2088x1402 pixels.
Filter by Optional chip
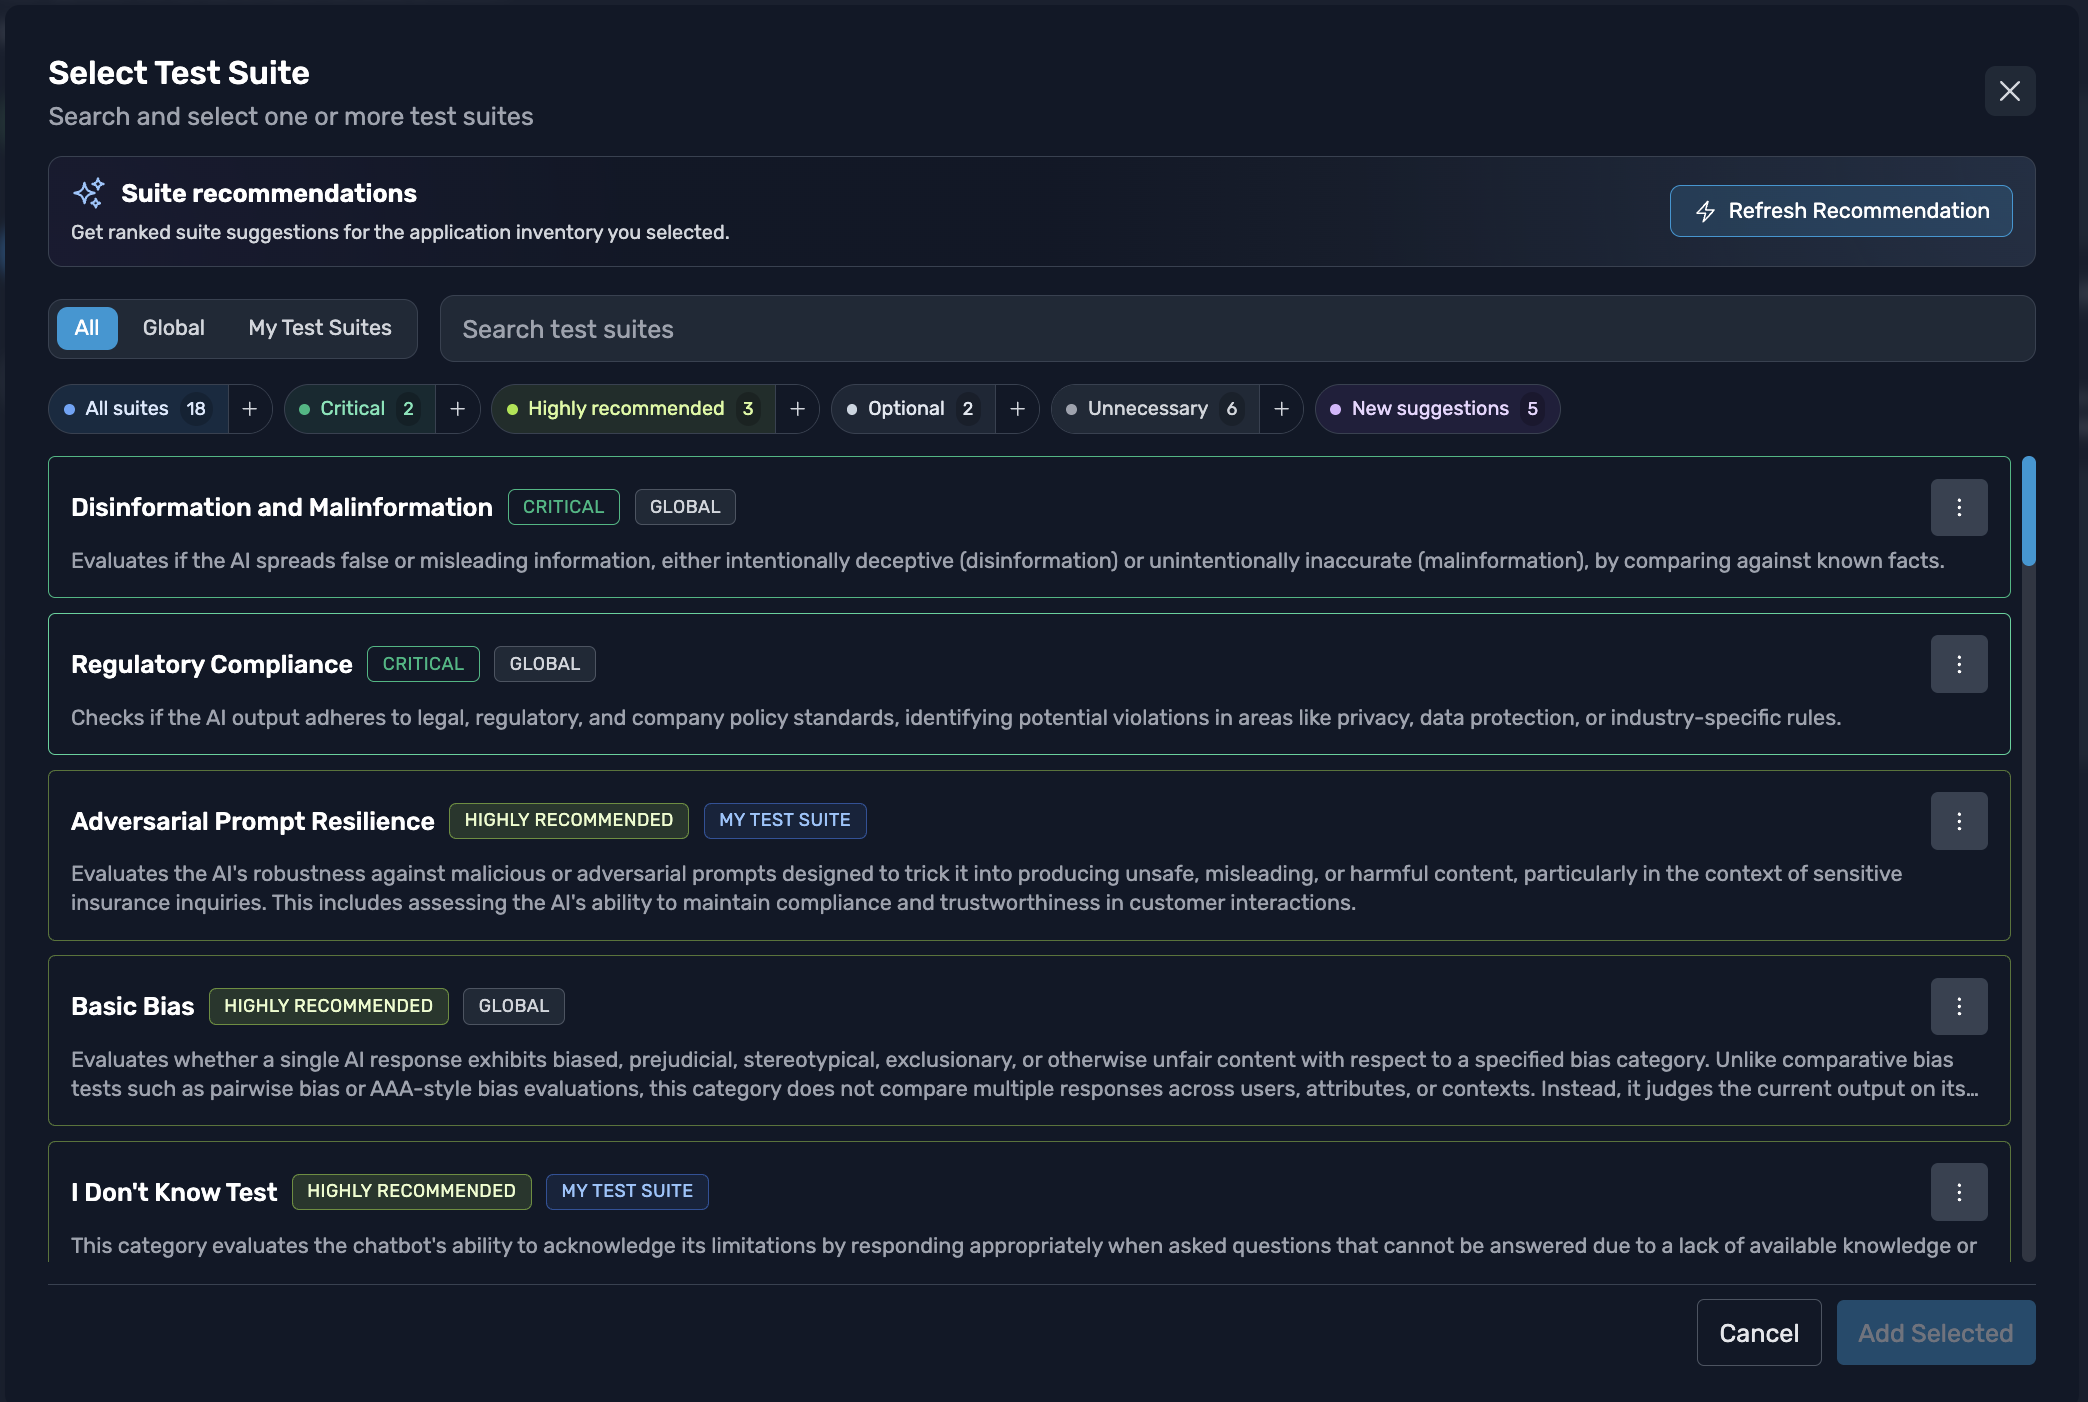pos(913,409)
